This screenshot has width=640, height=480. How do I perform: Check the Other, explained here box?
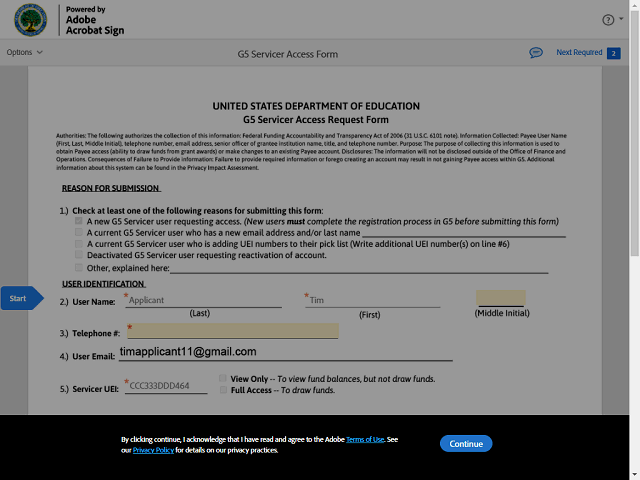pyautogui.click(x=79, y=268)
